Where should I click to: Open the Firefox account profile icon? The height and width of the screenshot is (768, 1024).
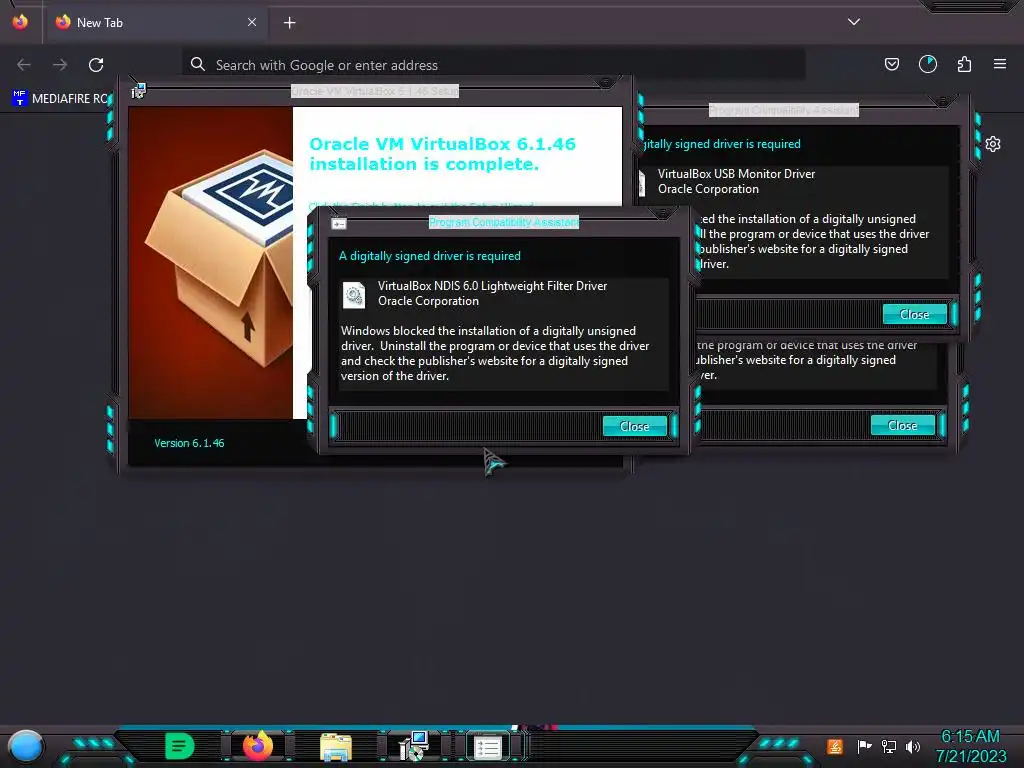pyautogui.click(x=928, y=64)
